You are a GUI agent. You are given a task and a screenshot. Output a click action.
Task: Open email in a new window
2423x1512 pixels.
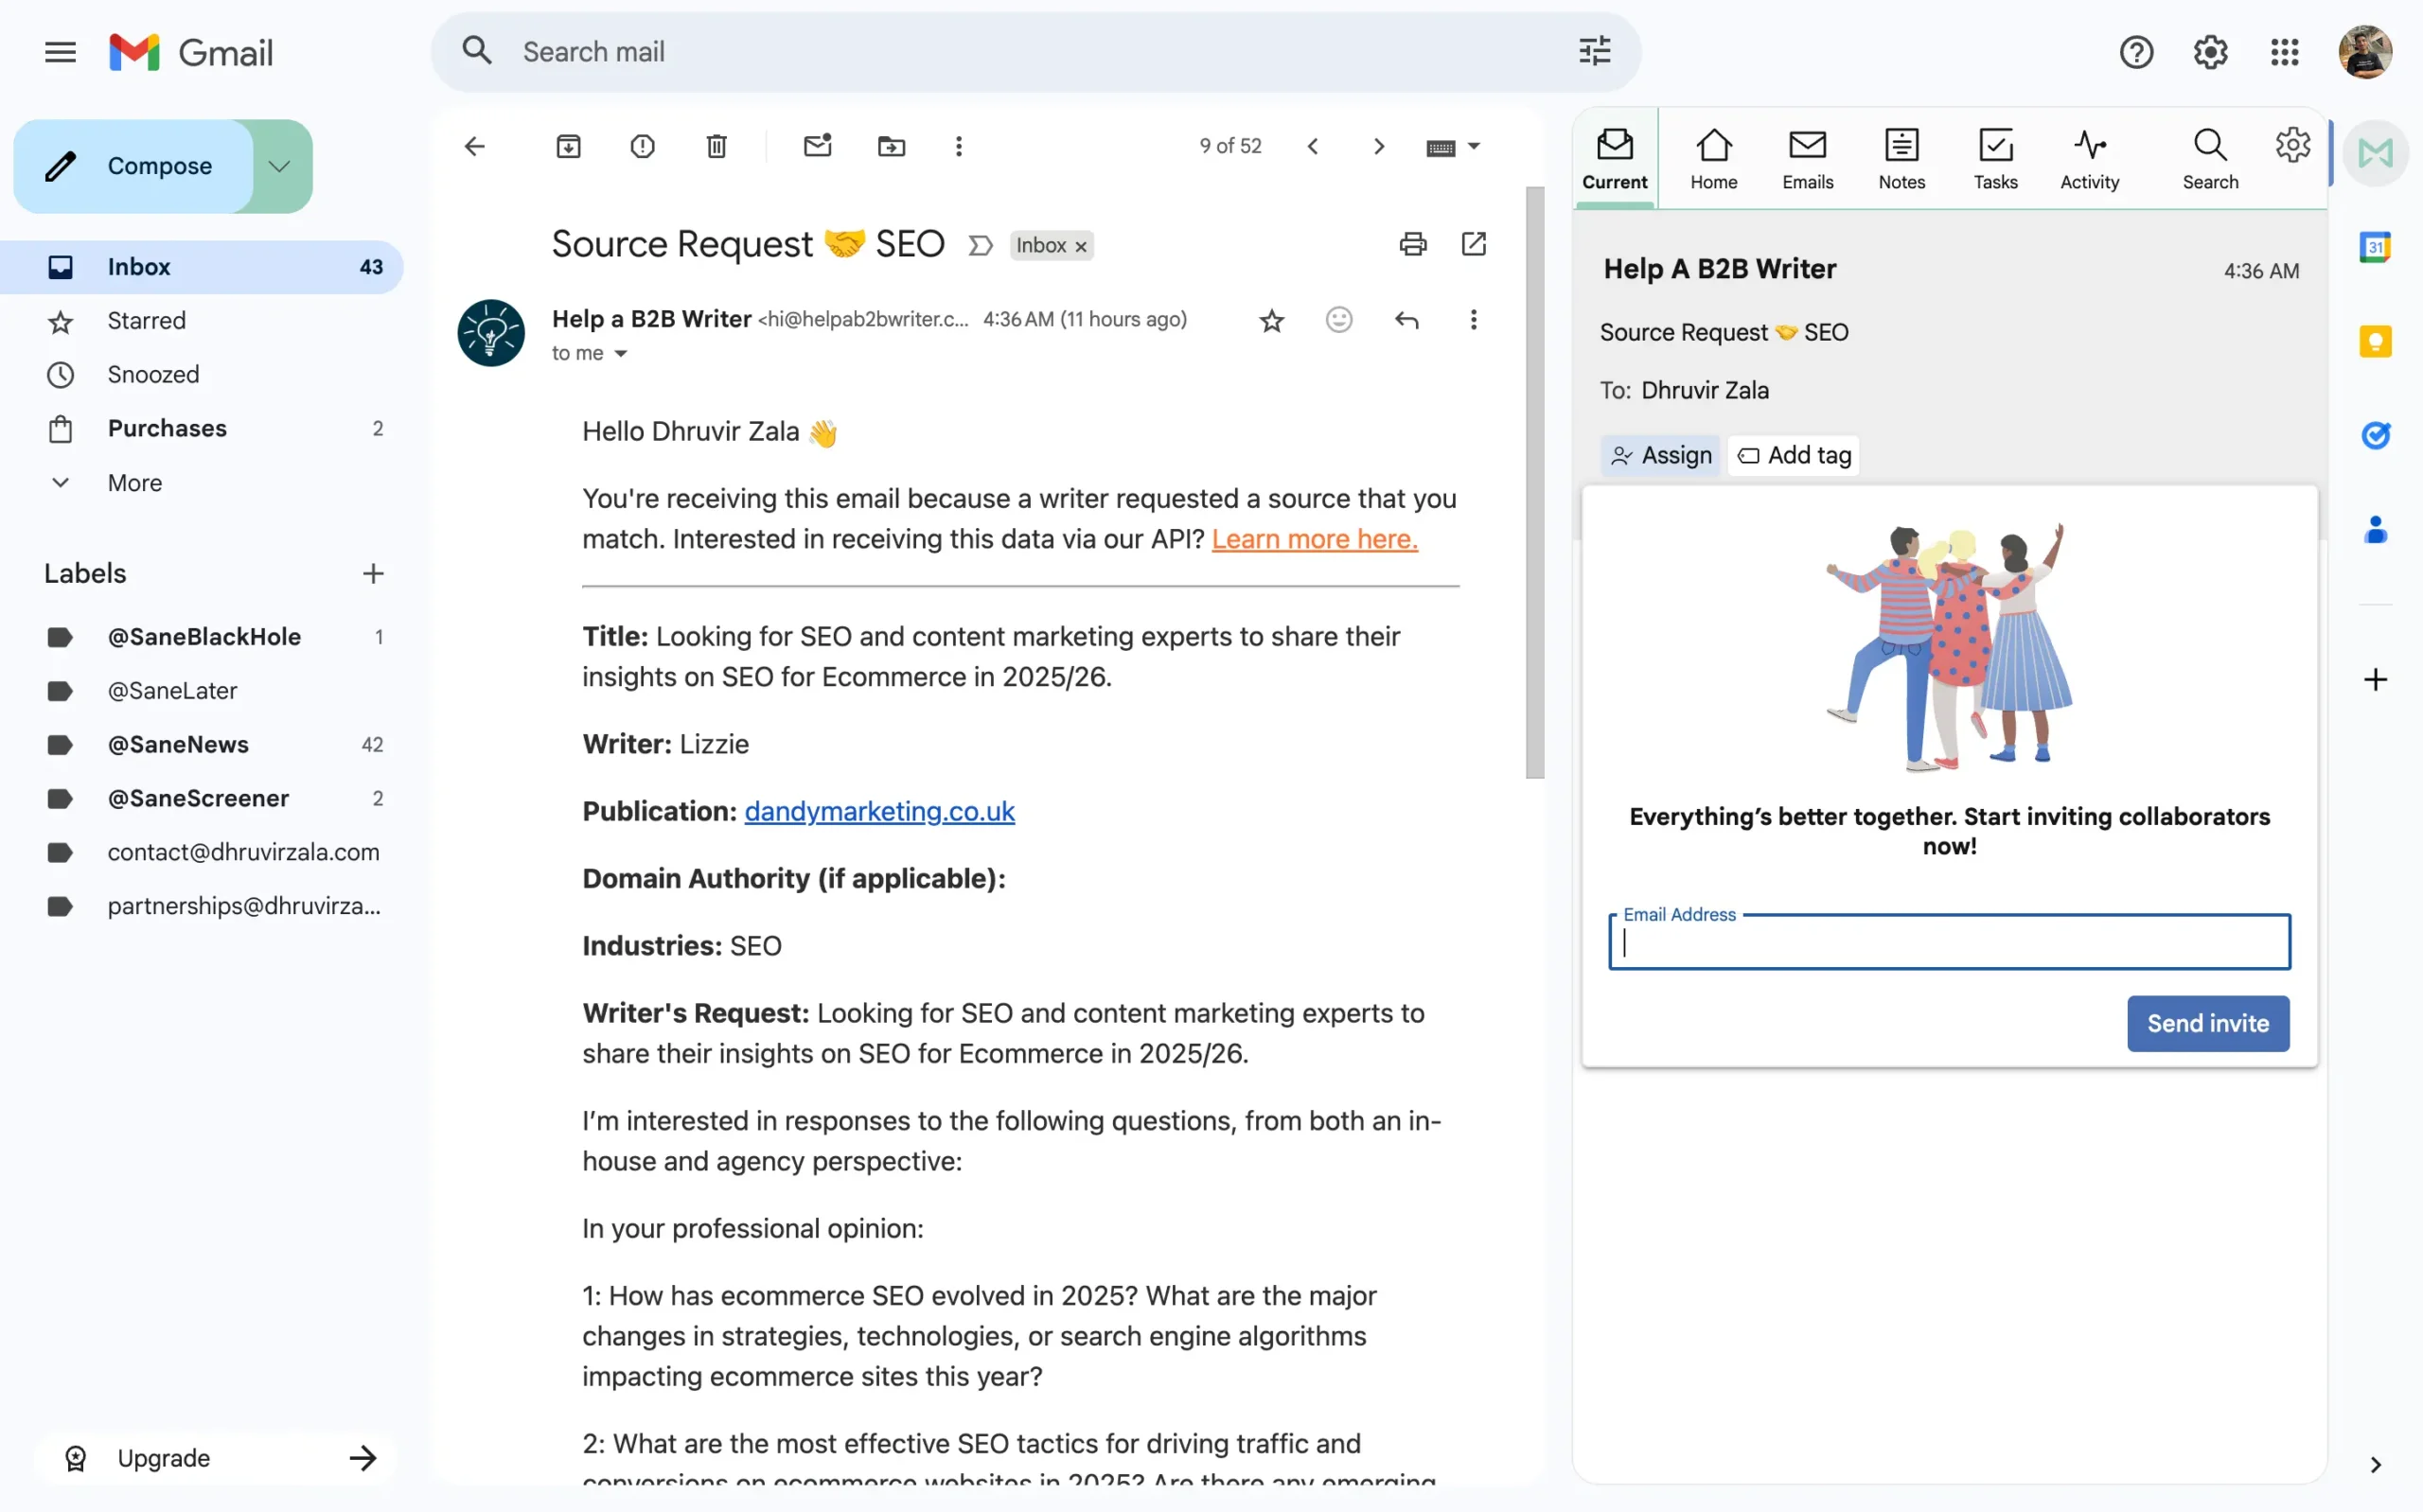coord(1473,244)
